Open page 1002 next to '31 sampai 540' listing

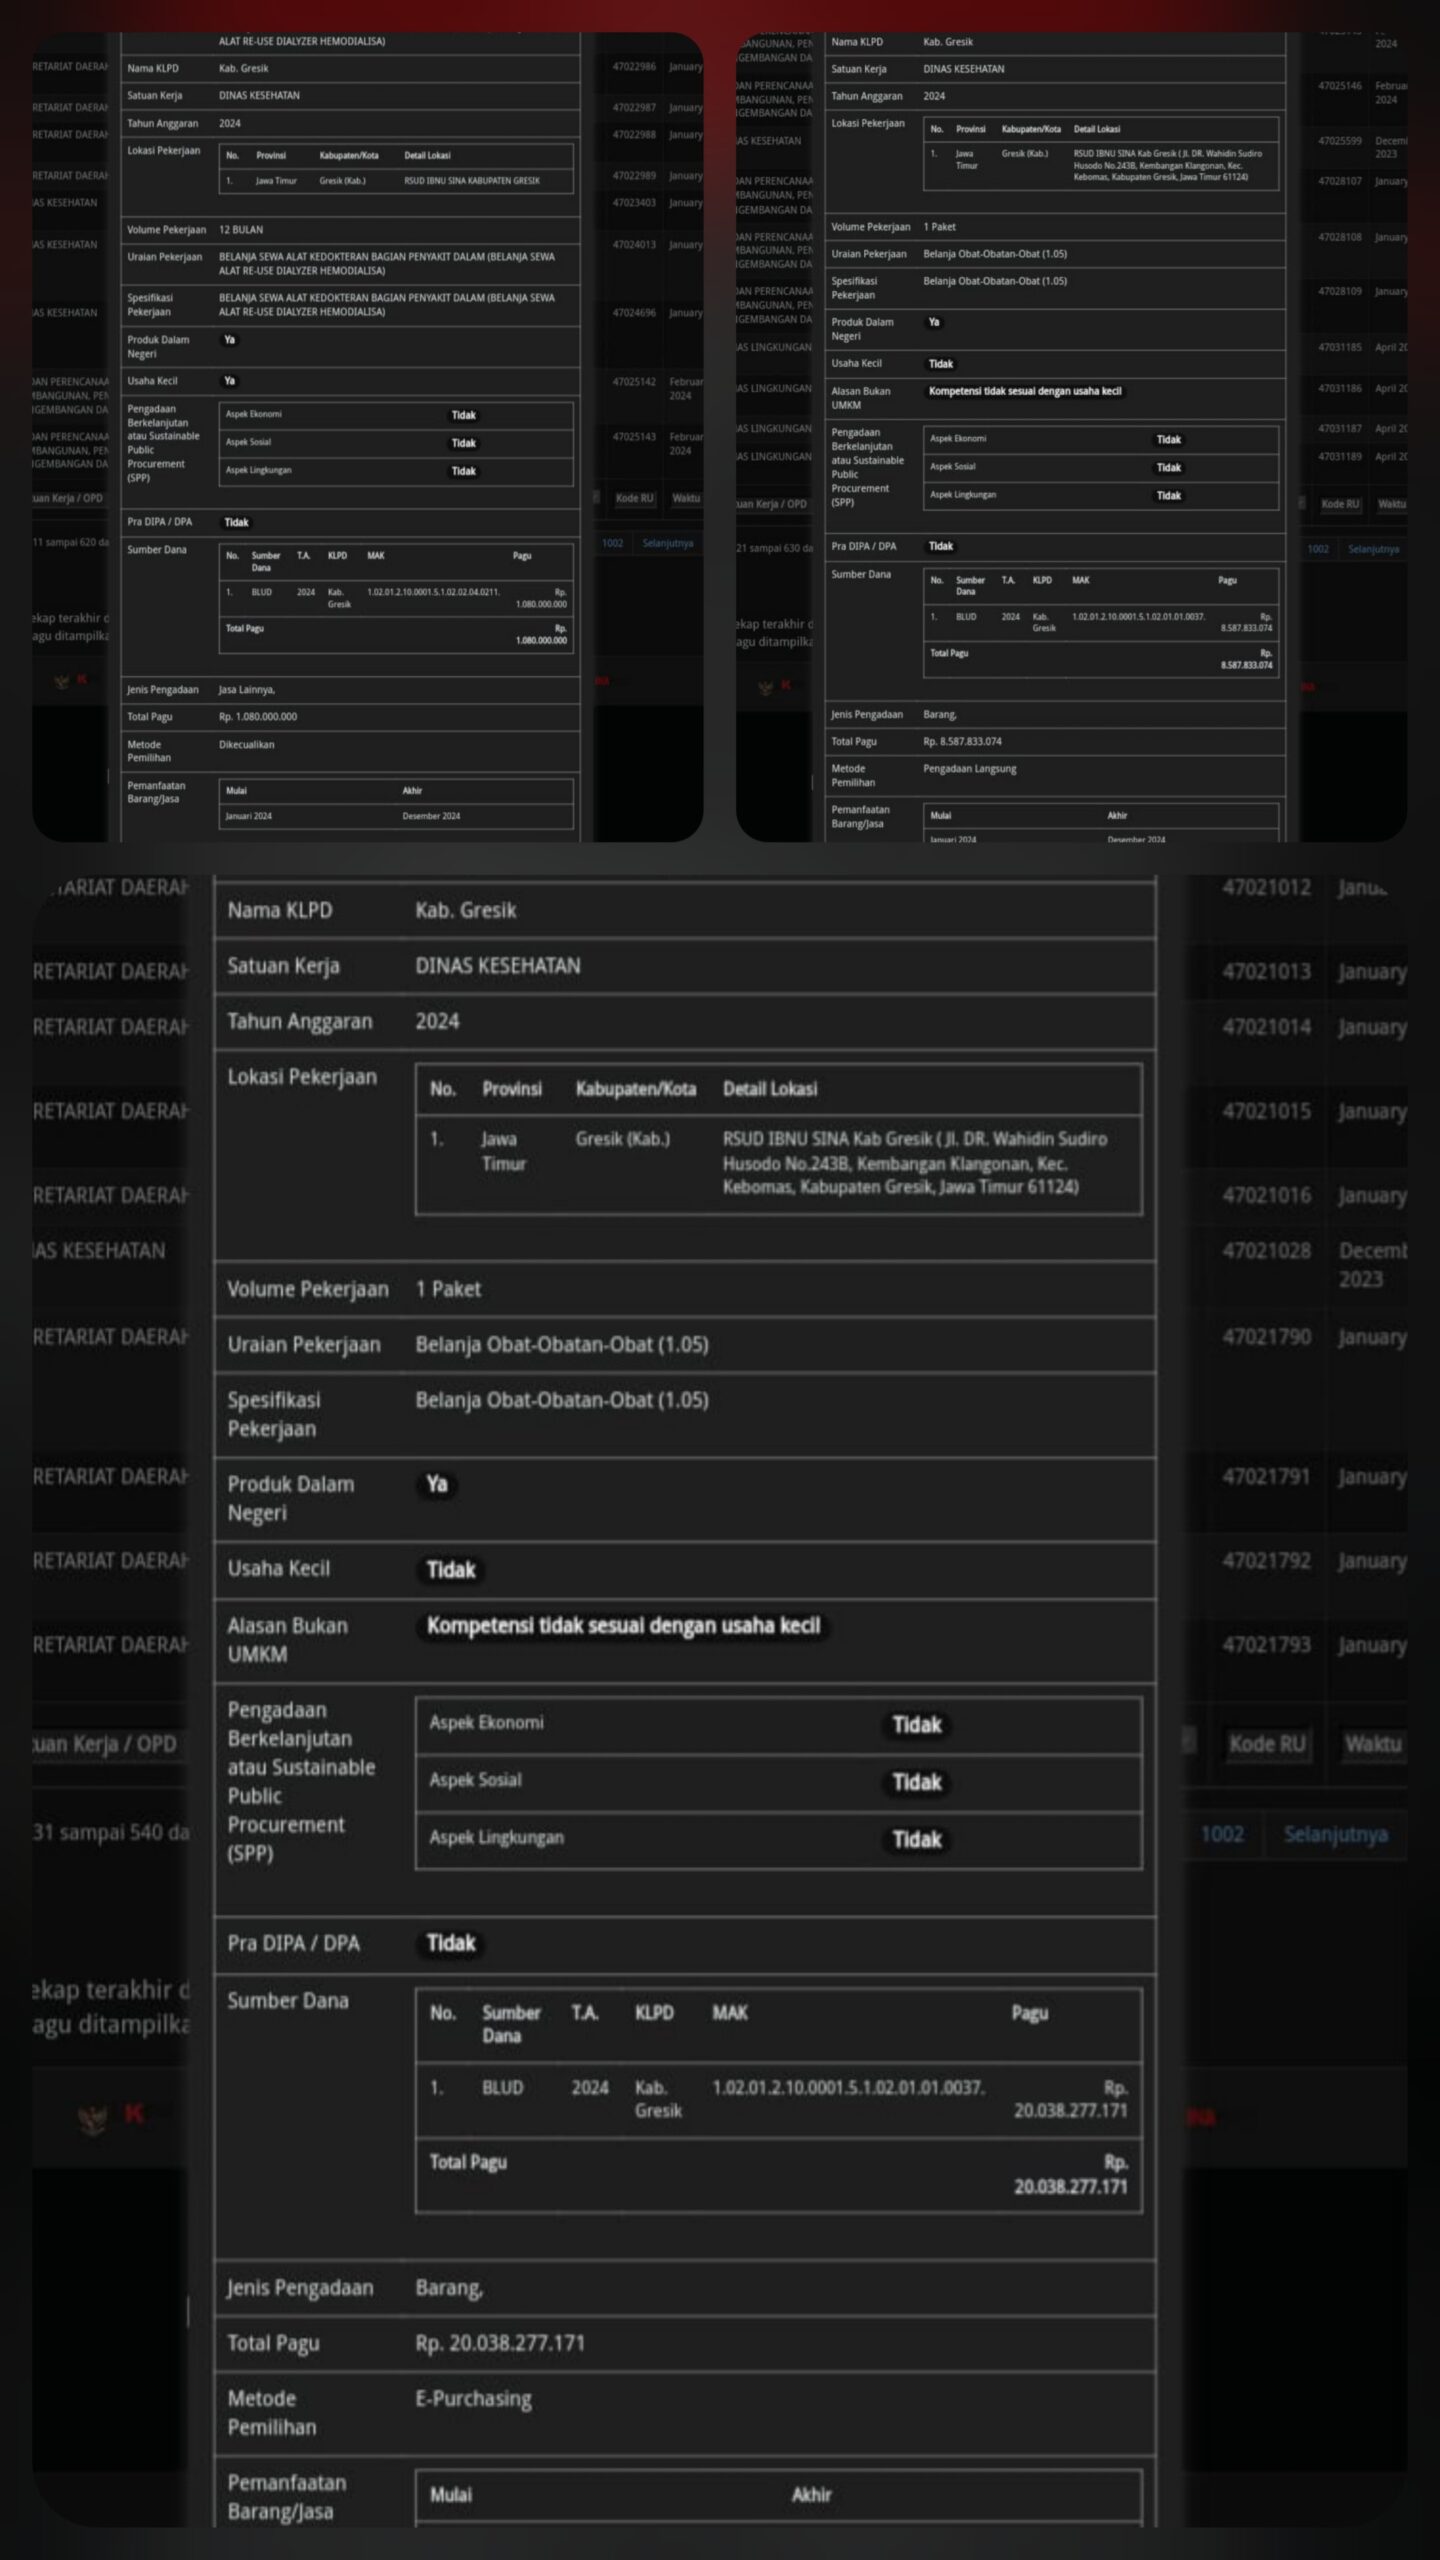tap(1222, 1834)
